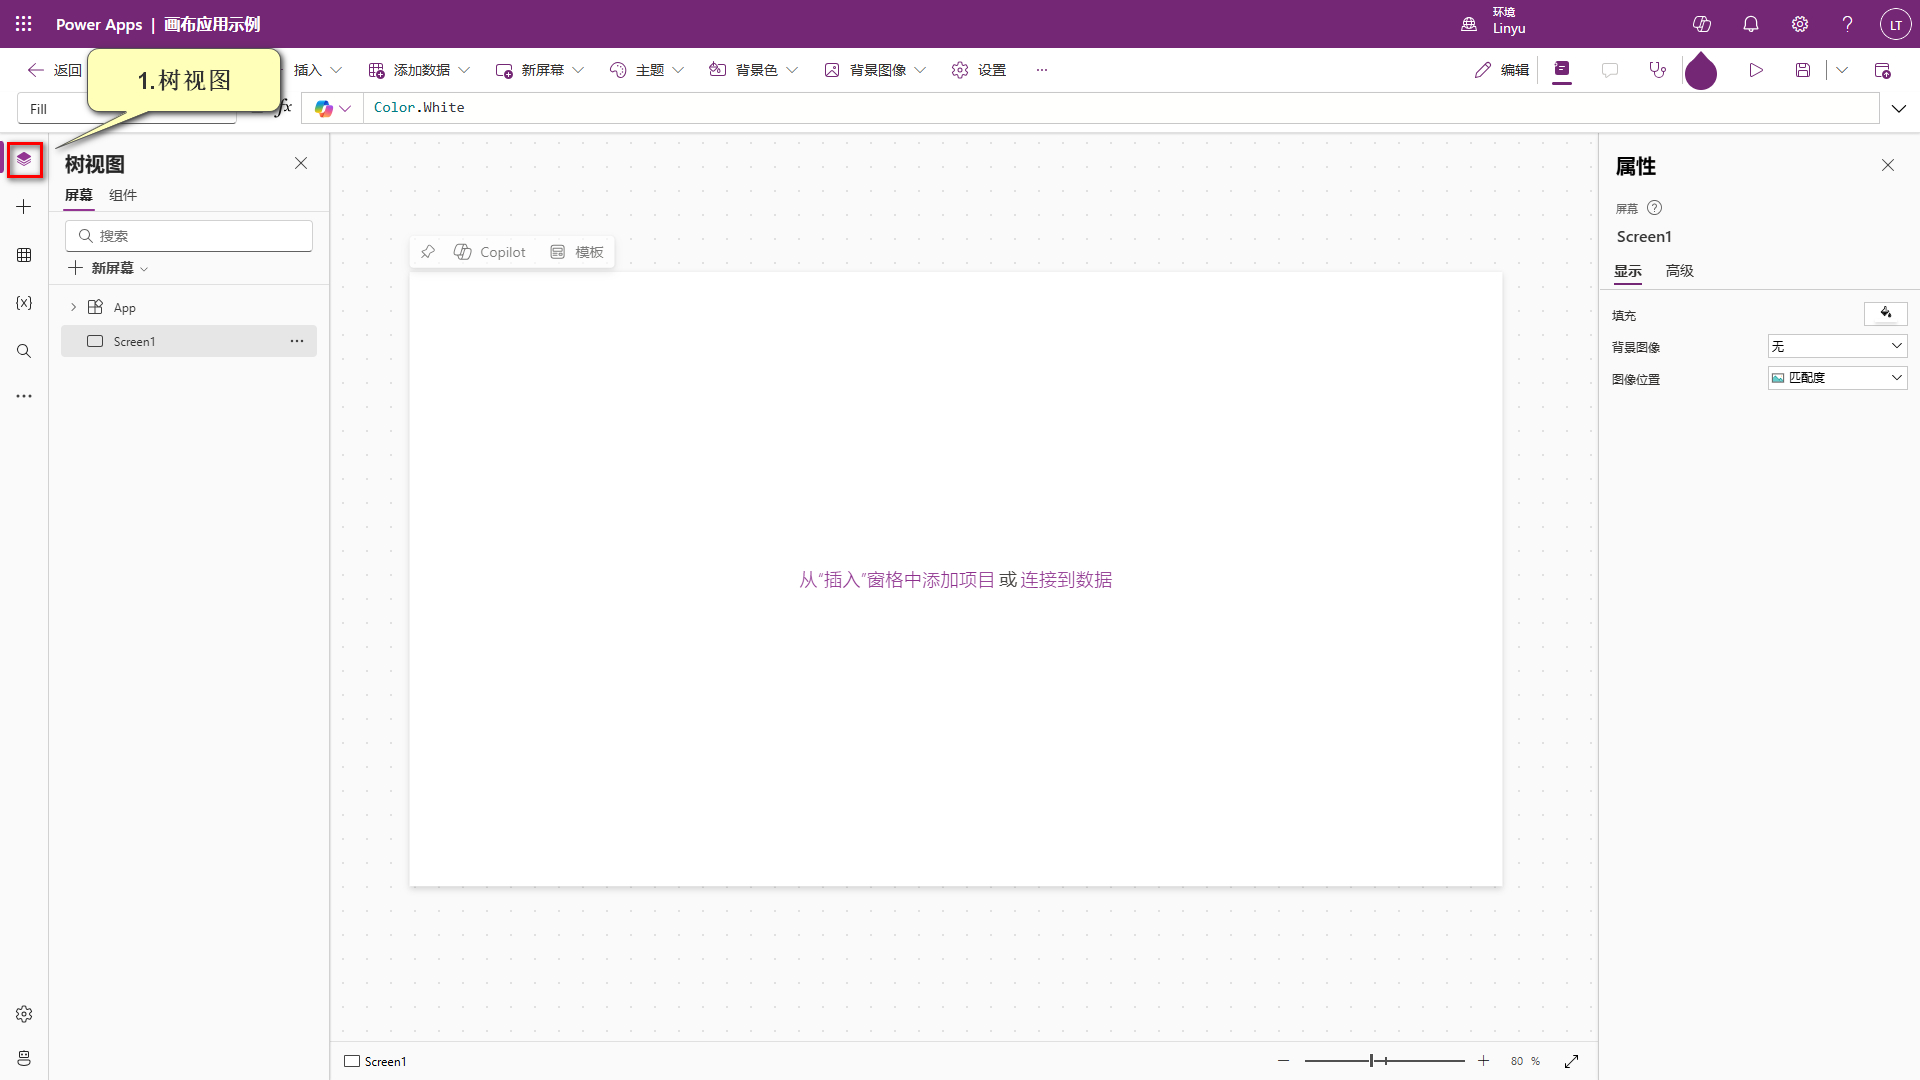
Task: Open the Copilot icon in header
Action: pos(1701,24)
